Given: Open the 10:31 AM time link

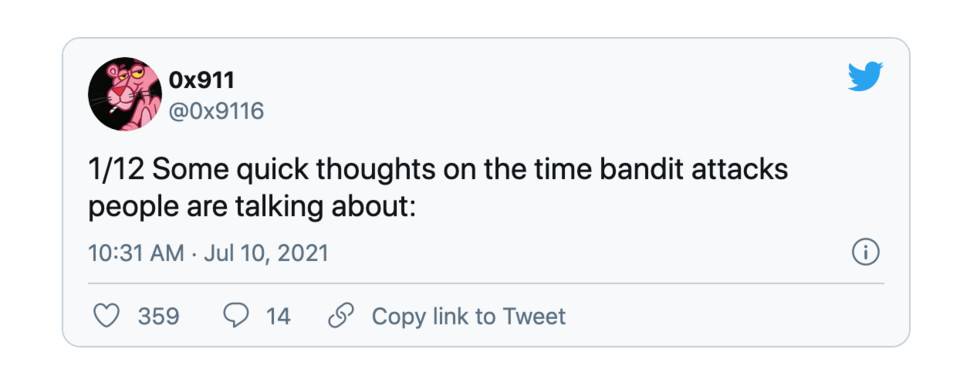Looking at the screenshot, I should (136, 253).
